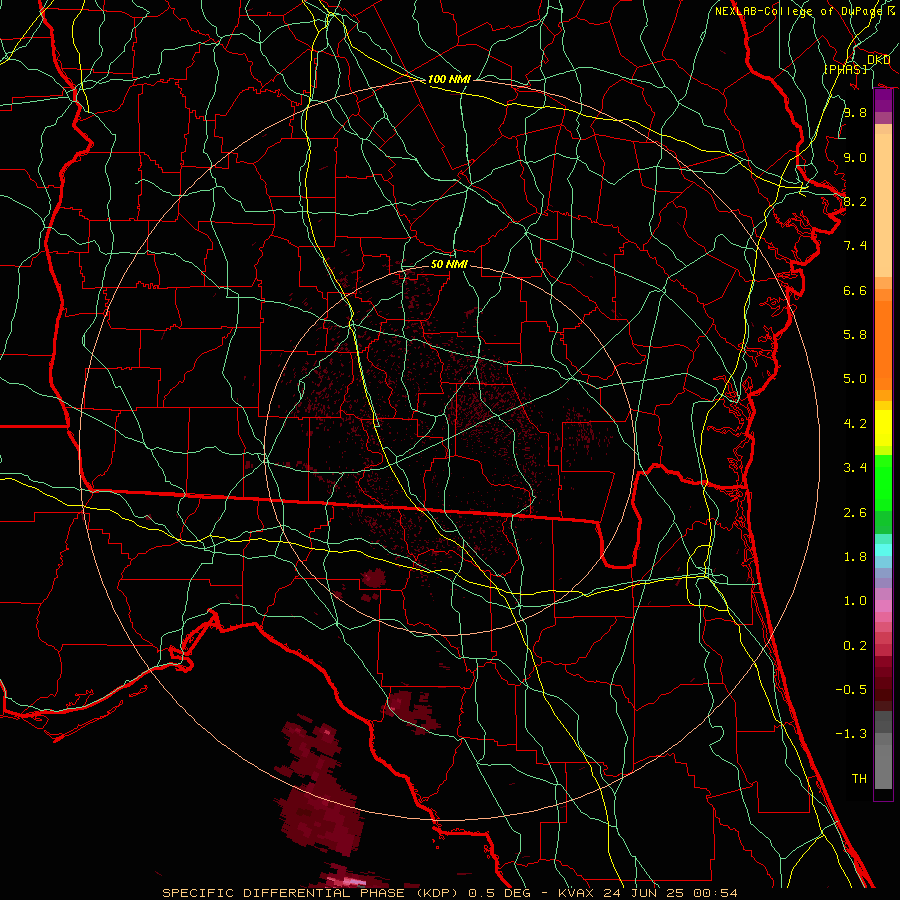
Task: Click the 2.6 scale value
Action: 855,513
